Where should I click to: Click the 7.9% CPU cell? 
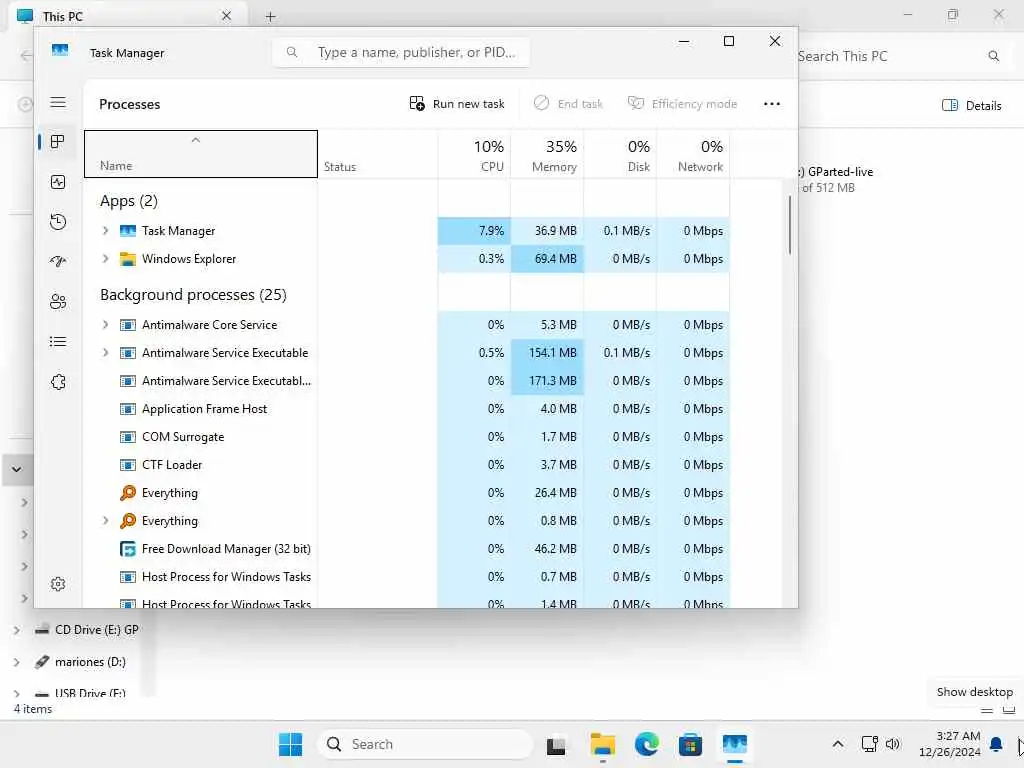pyautogui.click(x=474, y=231)
